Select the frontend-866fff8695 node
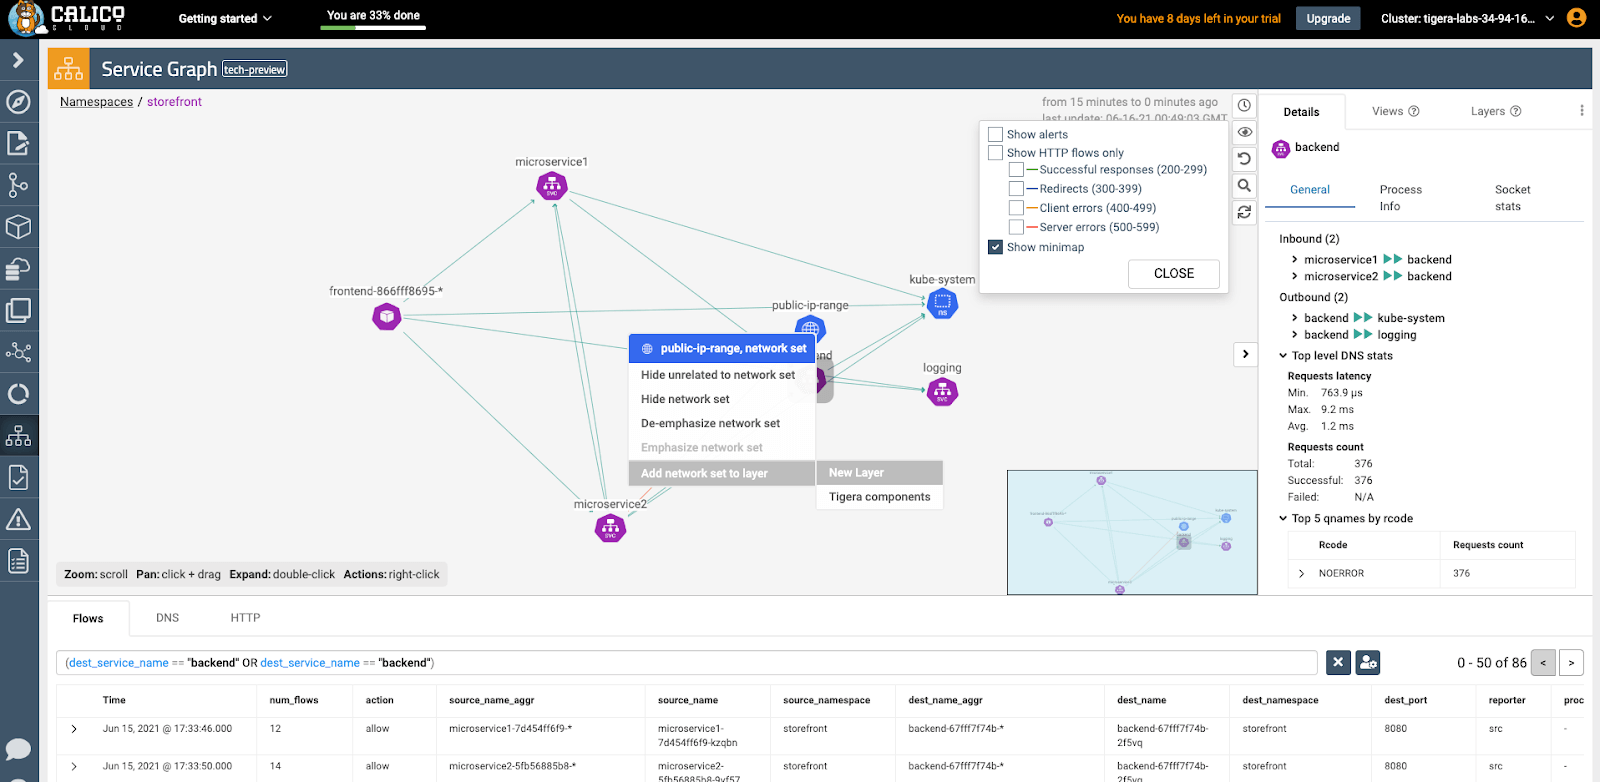The image size is (1600, 782). click(x=387, y=317)
